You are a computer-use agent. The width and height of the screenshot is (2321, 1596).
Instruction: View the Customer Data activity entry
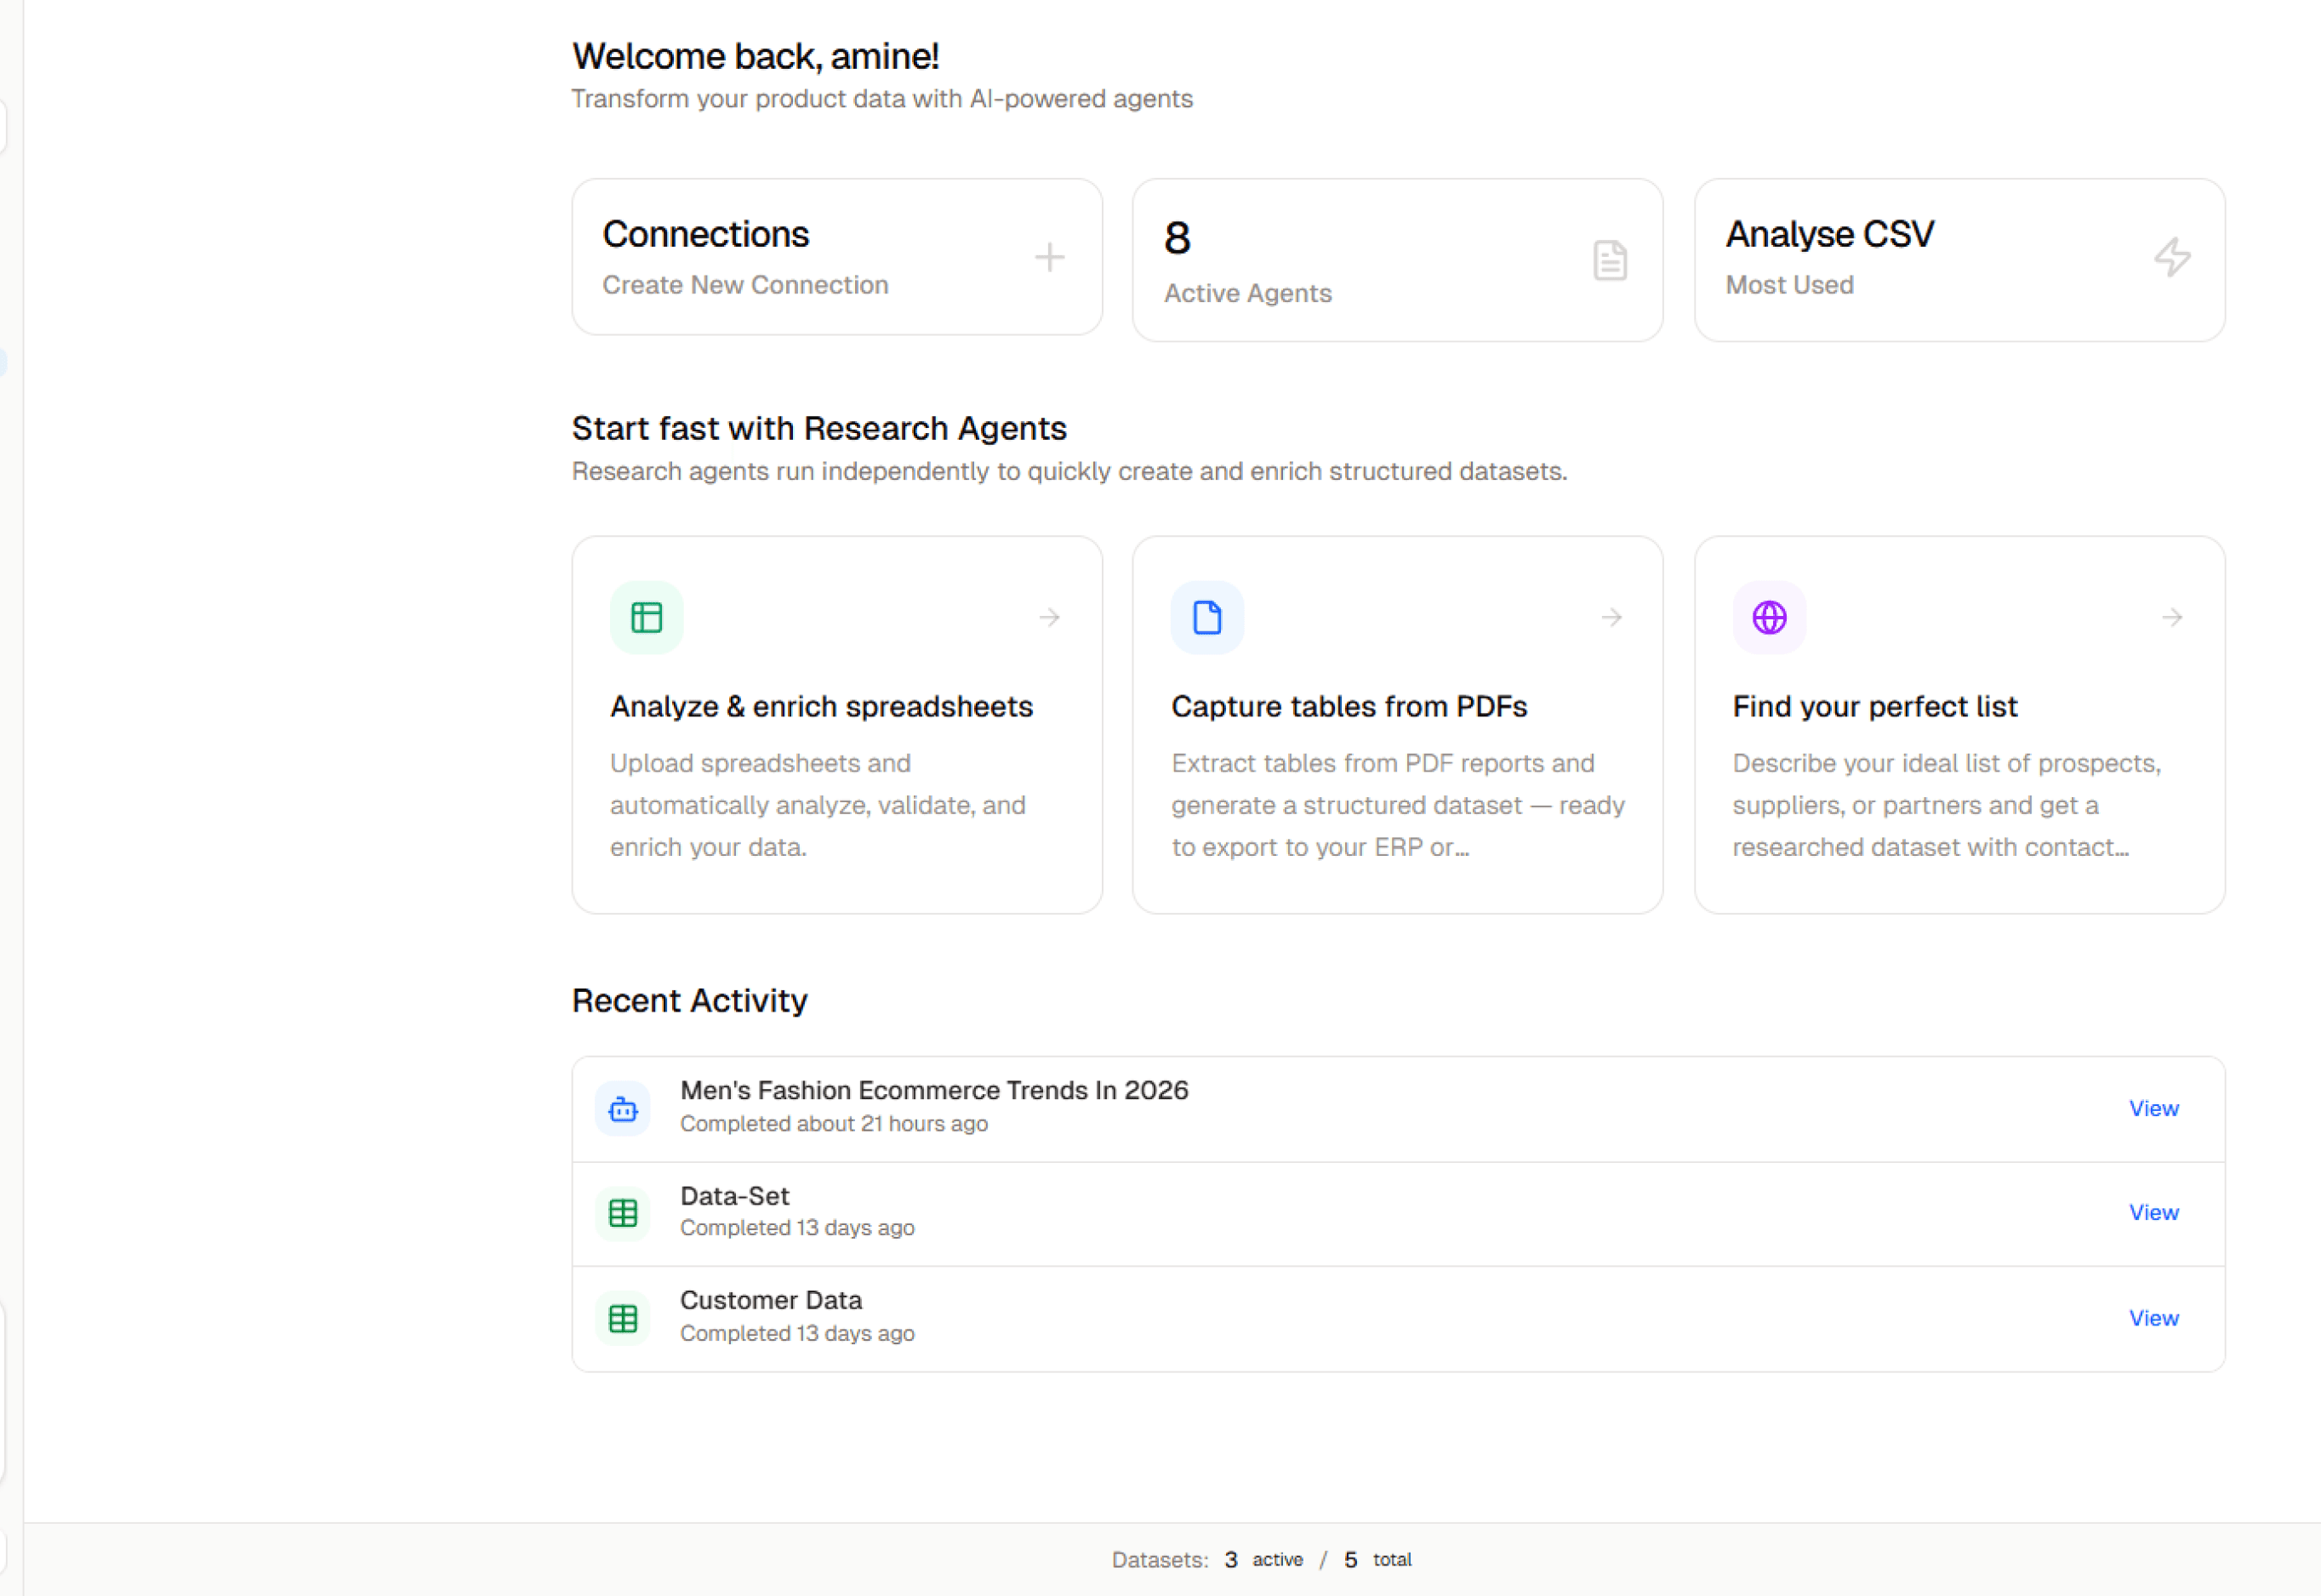tap(2152, 1318)
